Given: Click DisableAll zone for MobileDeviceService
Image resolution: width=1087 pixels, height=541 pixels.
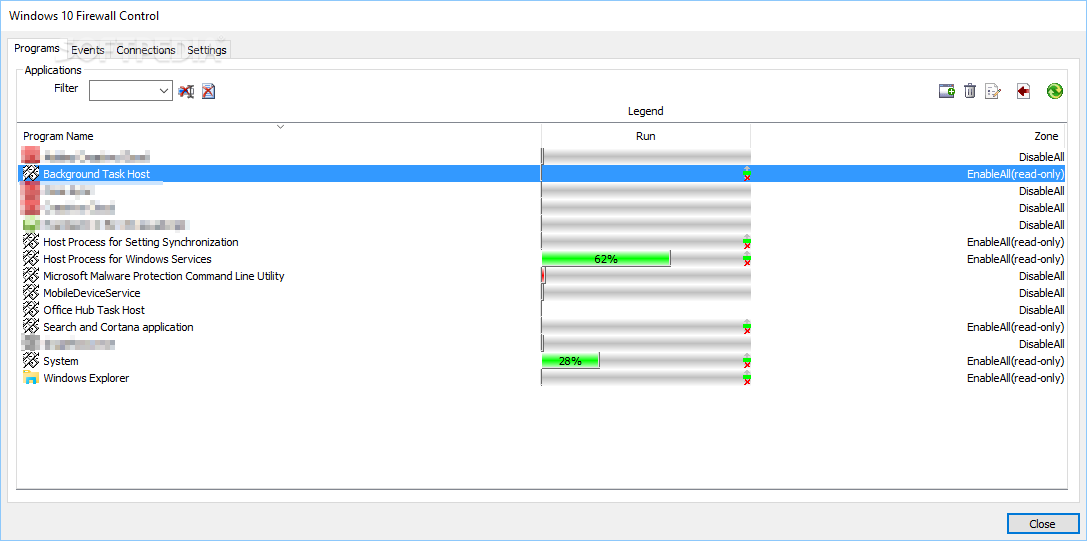Looking at the screenshot, I should coord(1041,293).
